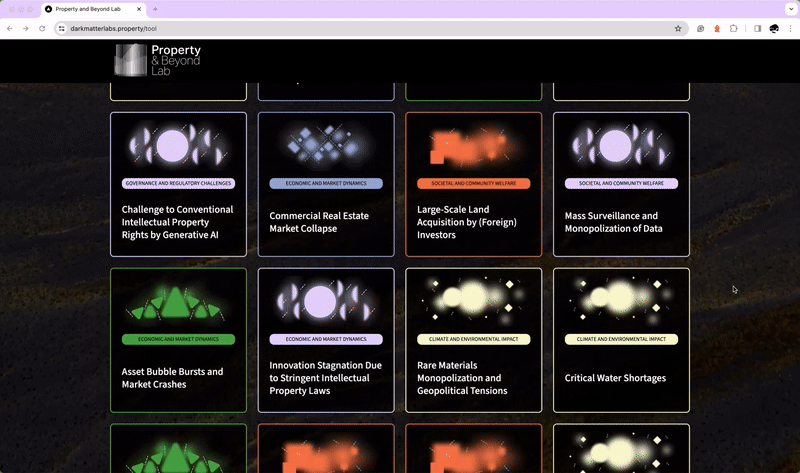Screen dimensions: 800x473
Task: Toggle the browser side panel icon
Action: pyautogui.click(x=758, y=29)
